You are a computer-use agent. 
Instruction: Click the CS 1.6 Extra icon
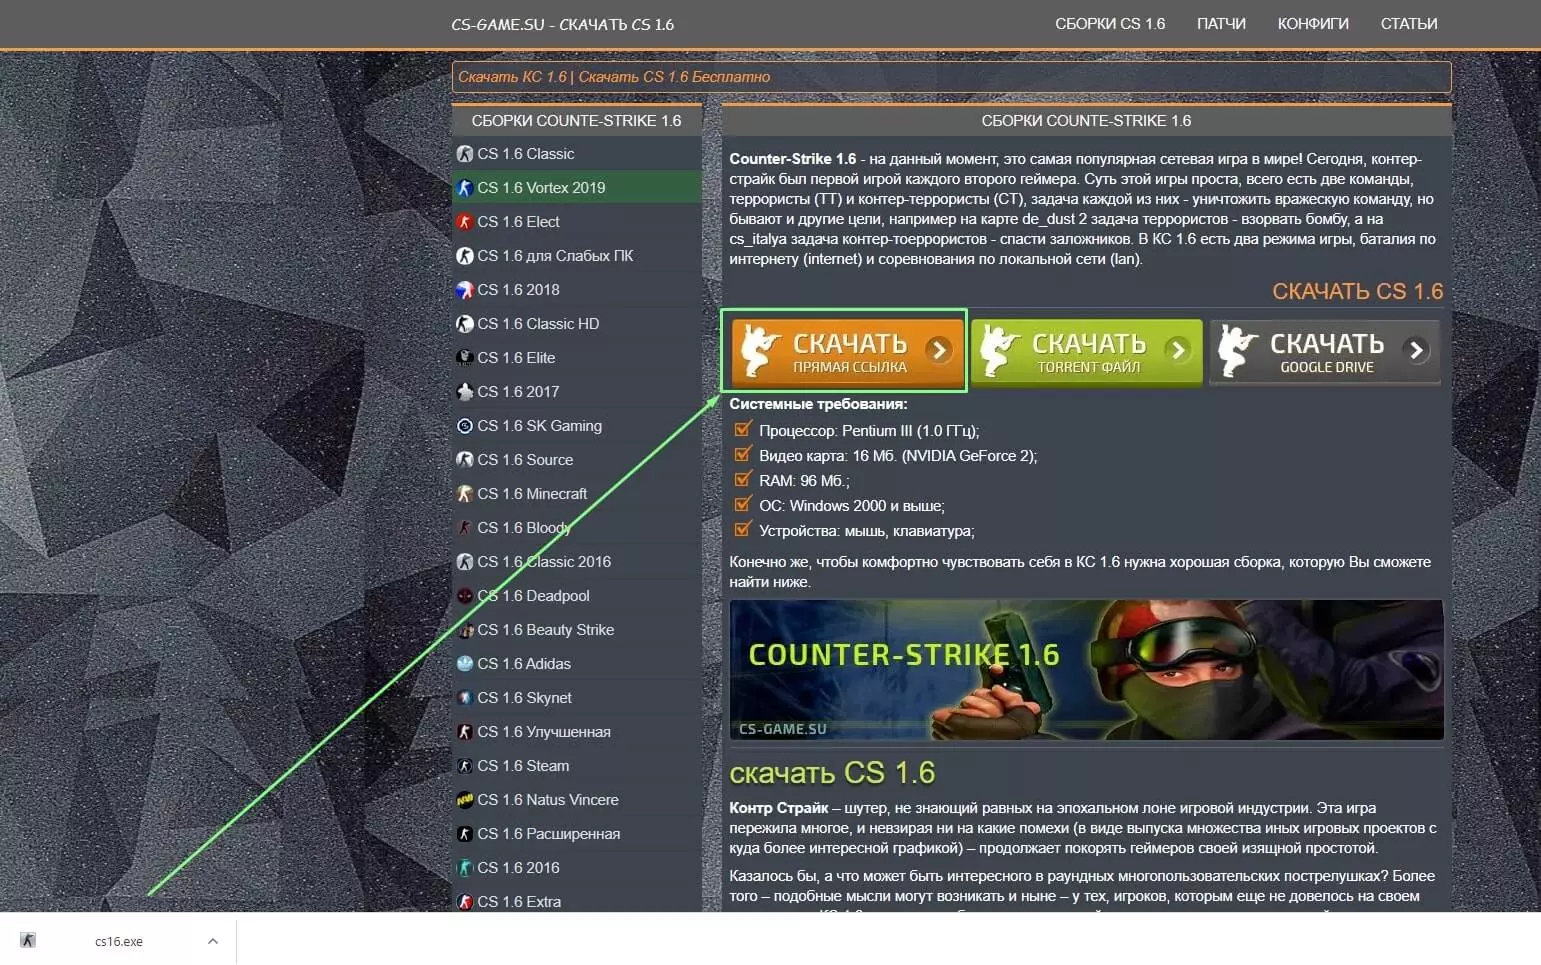pyautogui.click(x=464, y=902)
